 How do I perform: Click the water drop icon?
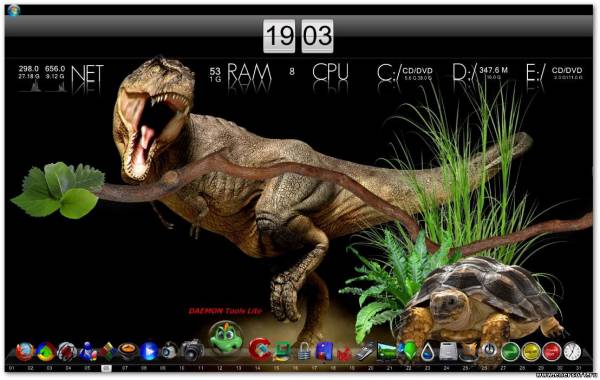point(427,352)
